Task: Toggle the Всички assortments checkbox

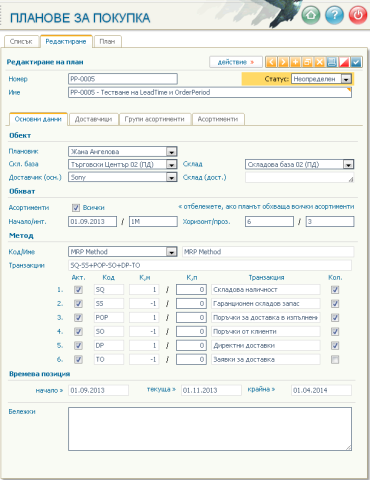Action: (x=76, y=208)
